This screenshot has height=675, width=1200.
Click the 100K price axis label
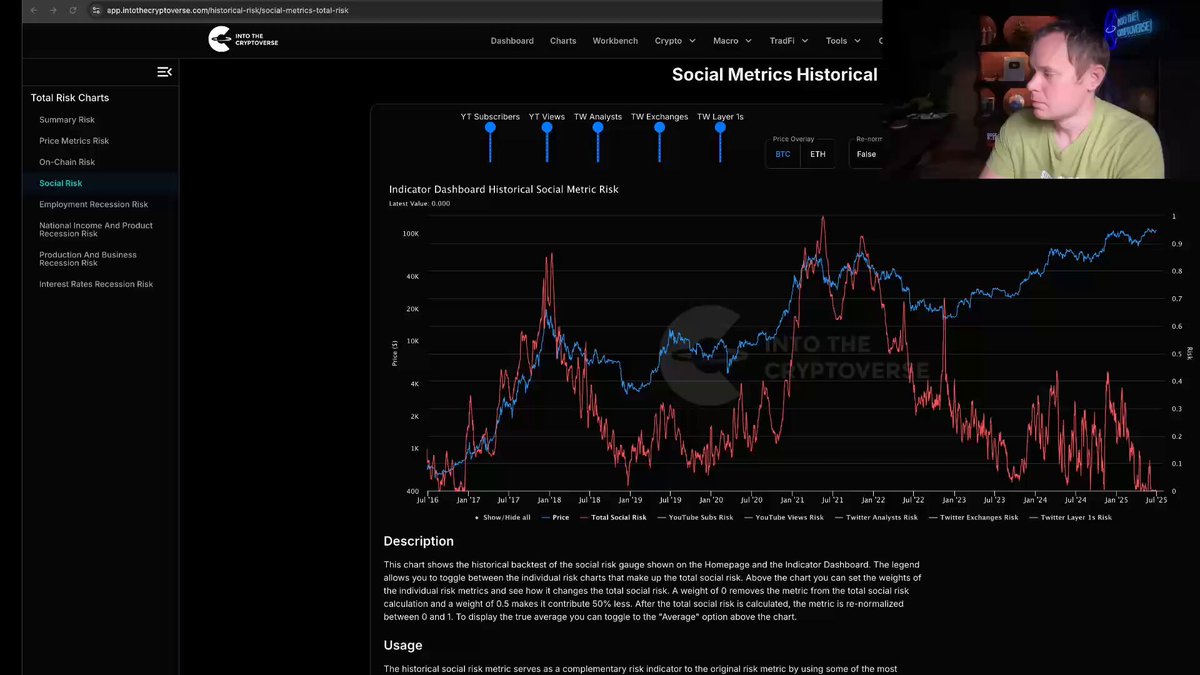411,234
